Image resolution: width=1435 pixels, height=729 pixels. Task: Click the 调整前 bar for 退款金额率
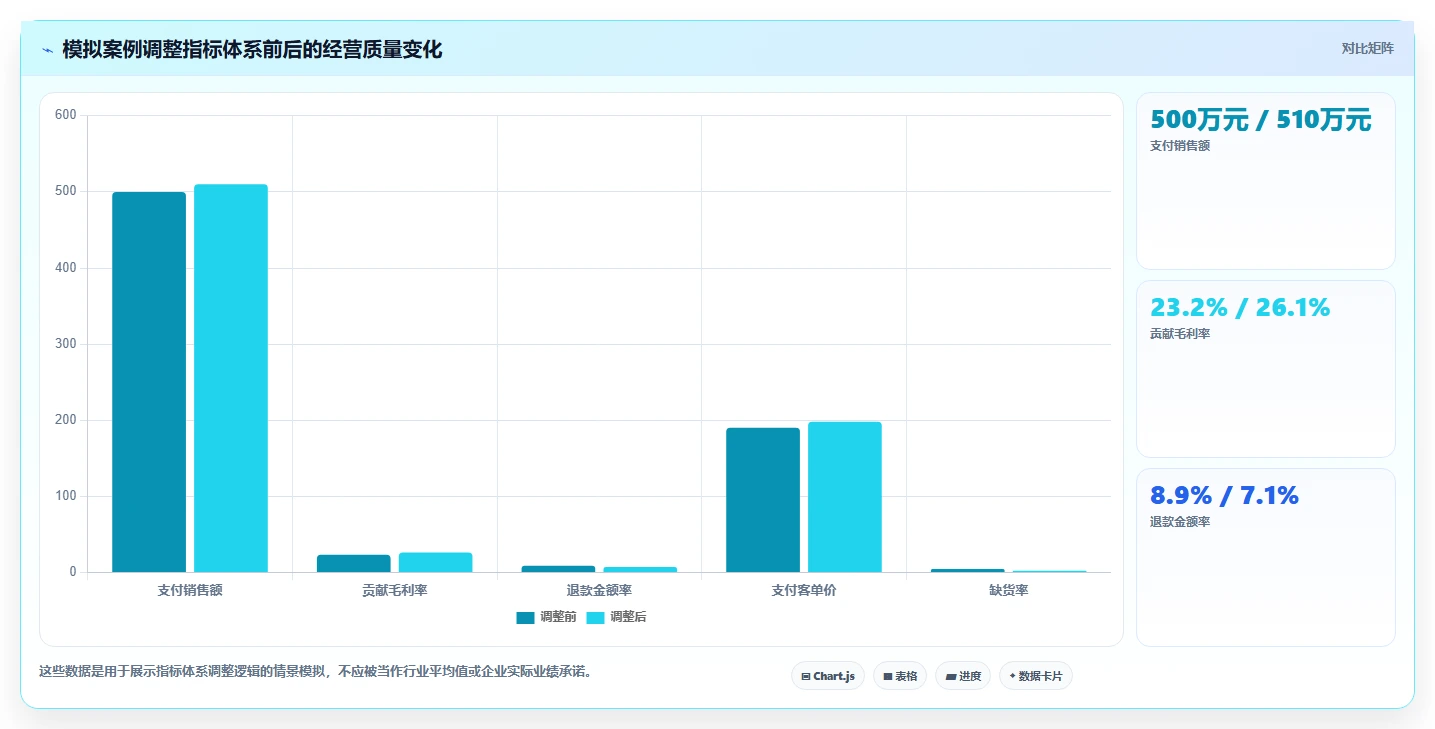point(558,569)
